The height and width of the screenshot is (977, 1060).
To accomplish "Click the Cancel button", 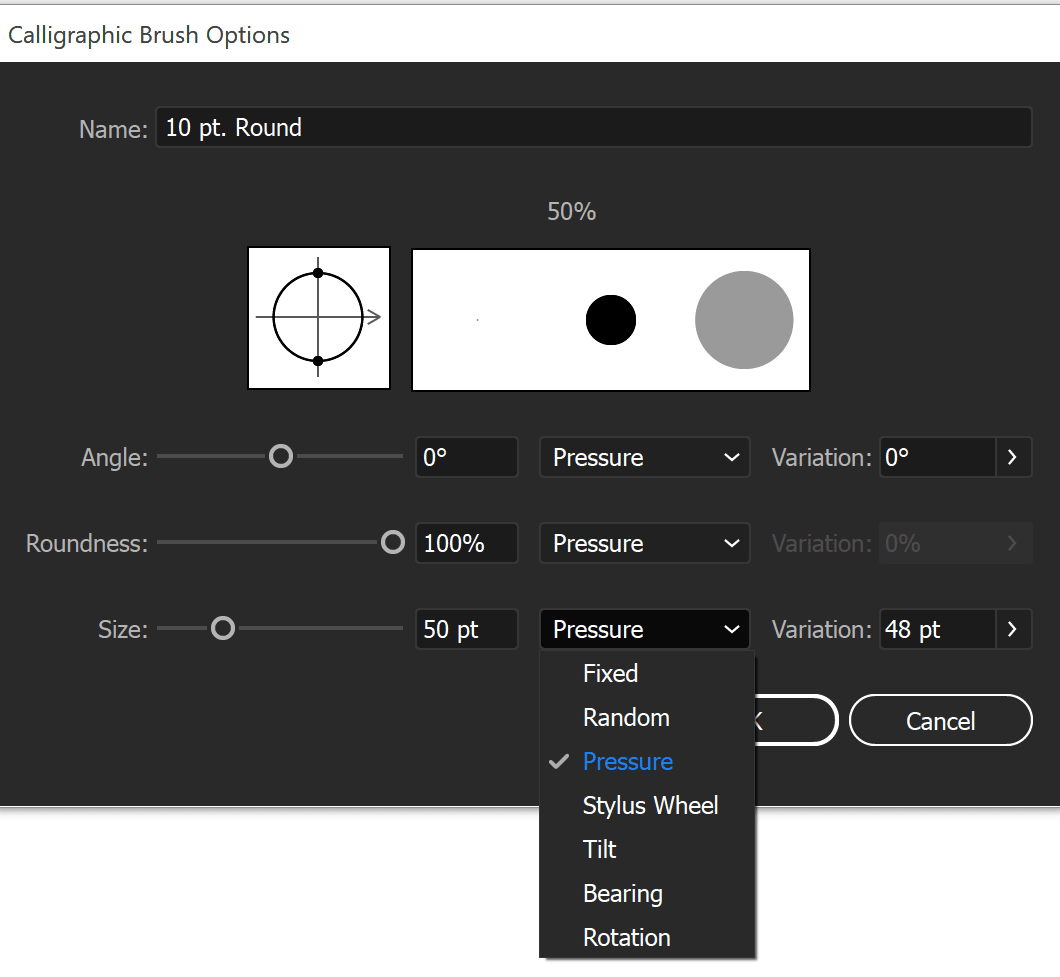I will point(939,720).
